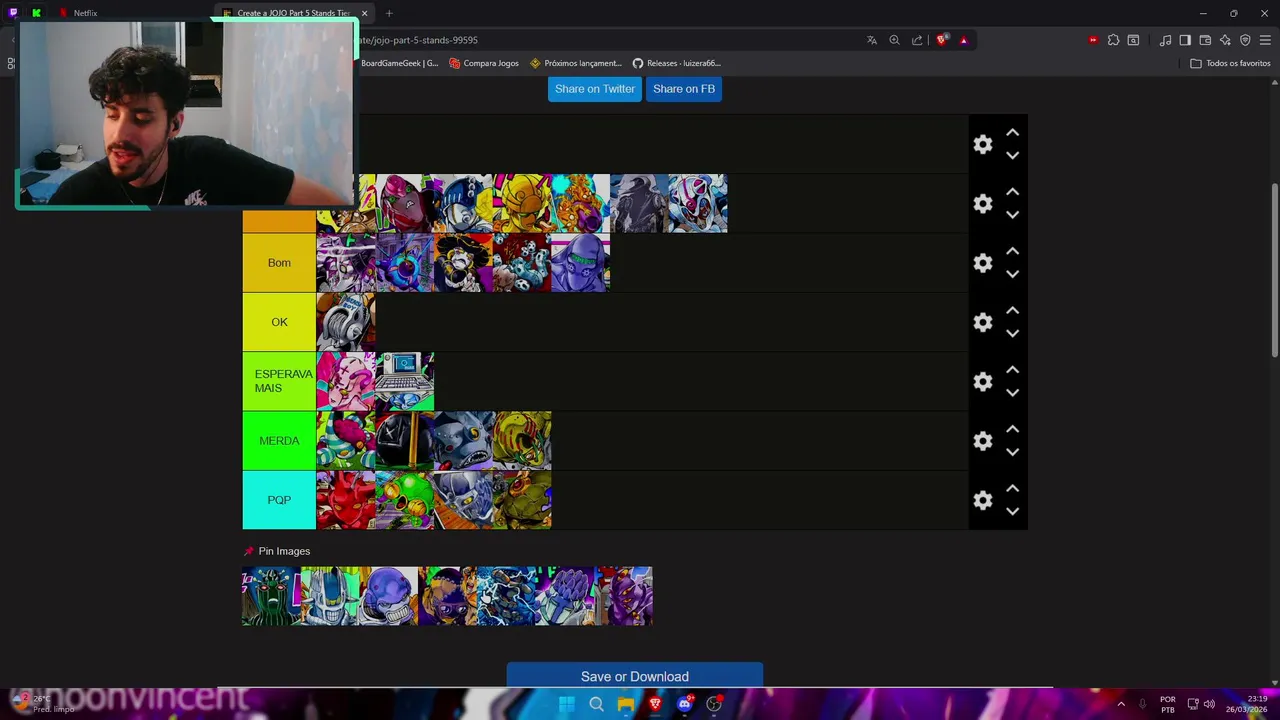Click Save or Download button
This screenshot has width=1280, height=720.
635,676
